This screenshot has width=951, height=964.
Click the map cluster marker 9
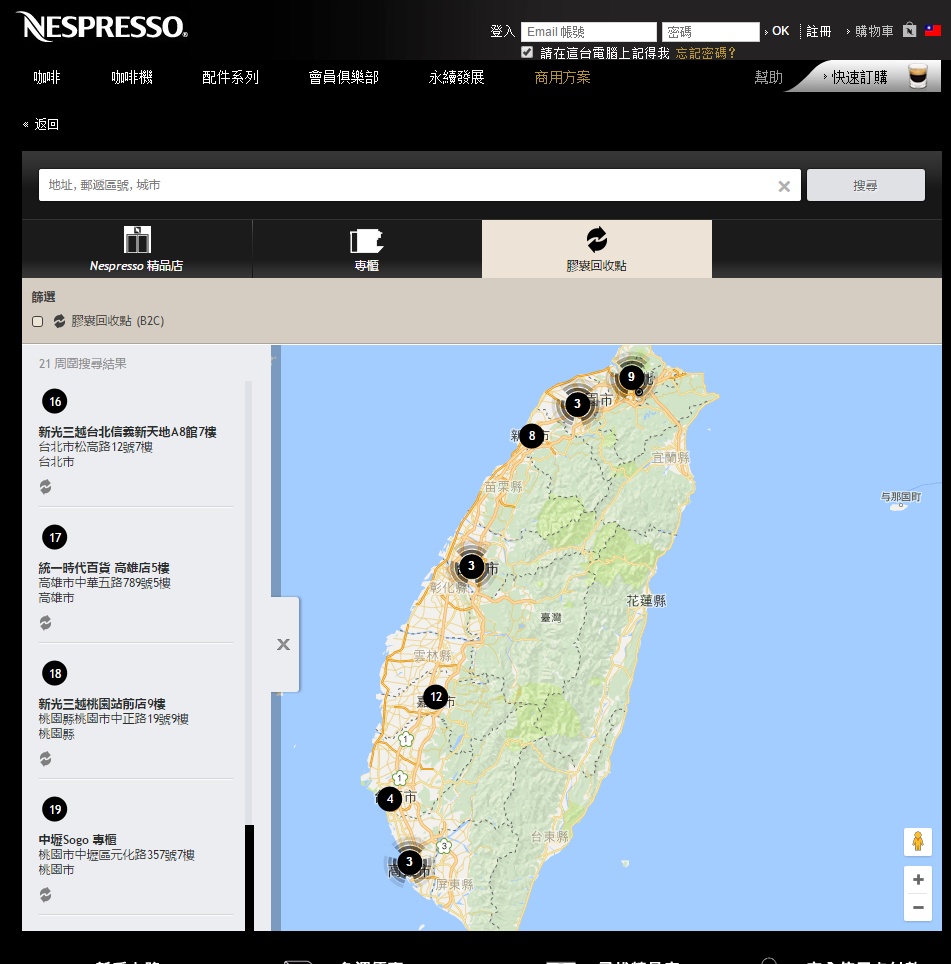tap(631, 377)
